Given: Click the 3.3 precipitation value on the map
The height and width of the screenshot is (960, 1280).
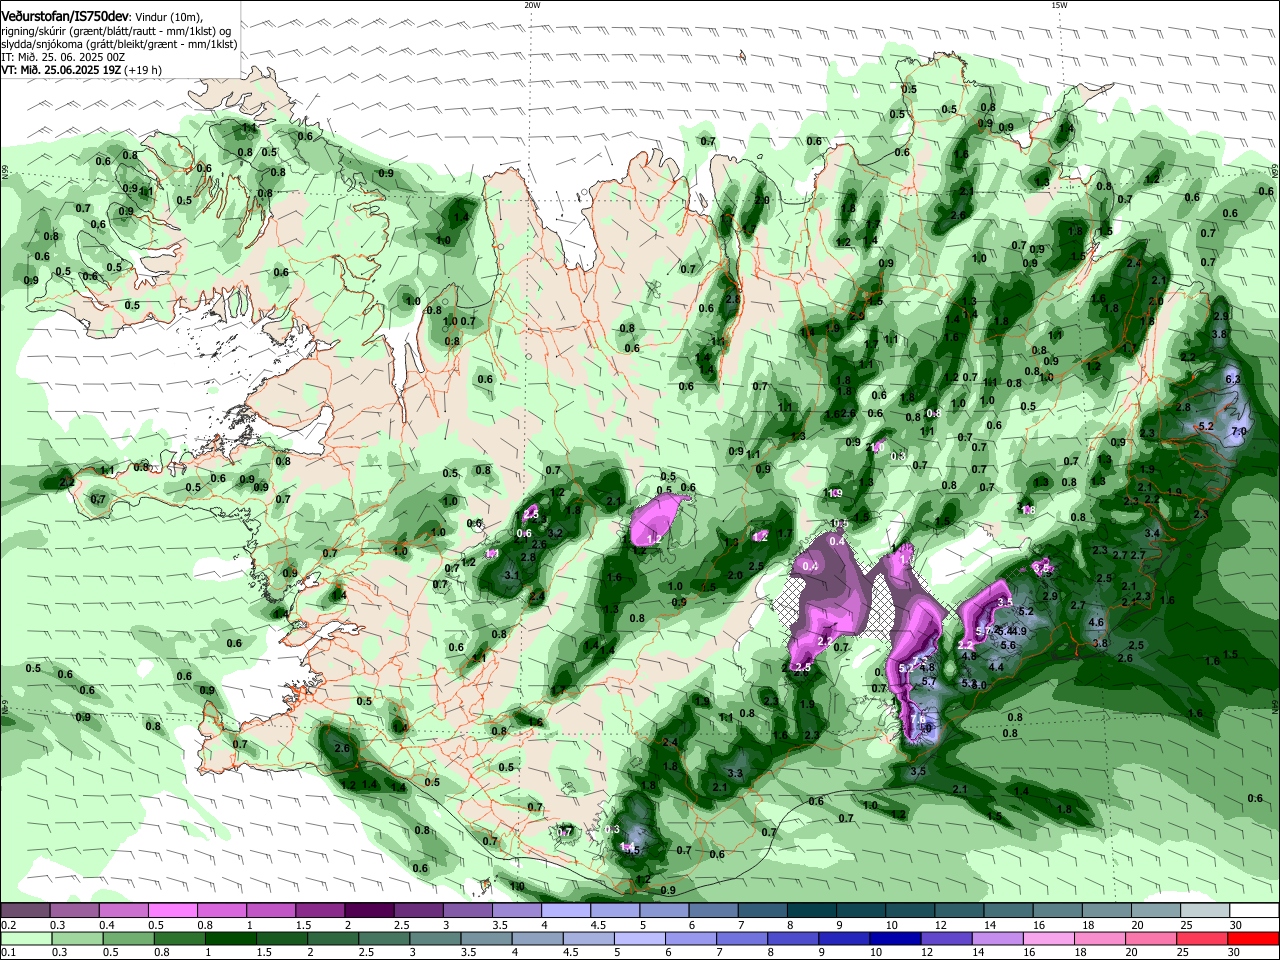Looking at the screenshot, I should [735, 773].
